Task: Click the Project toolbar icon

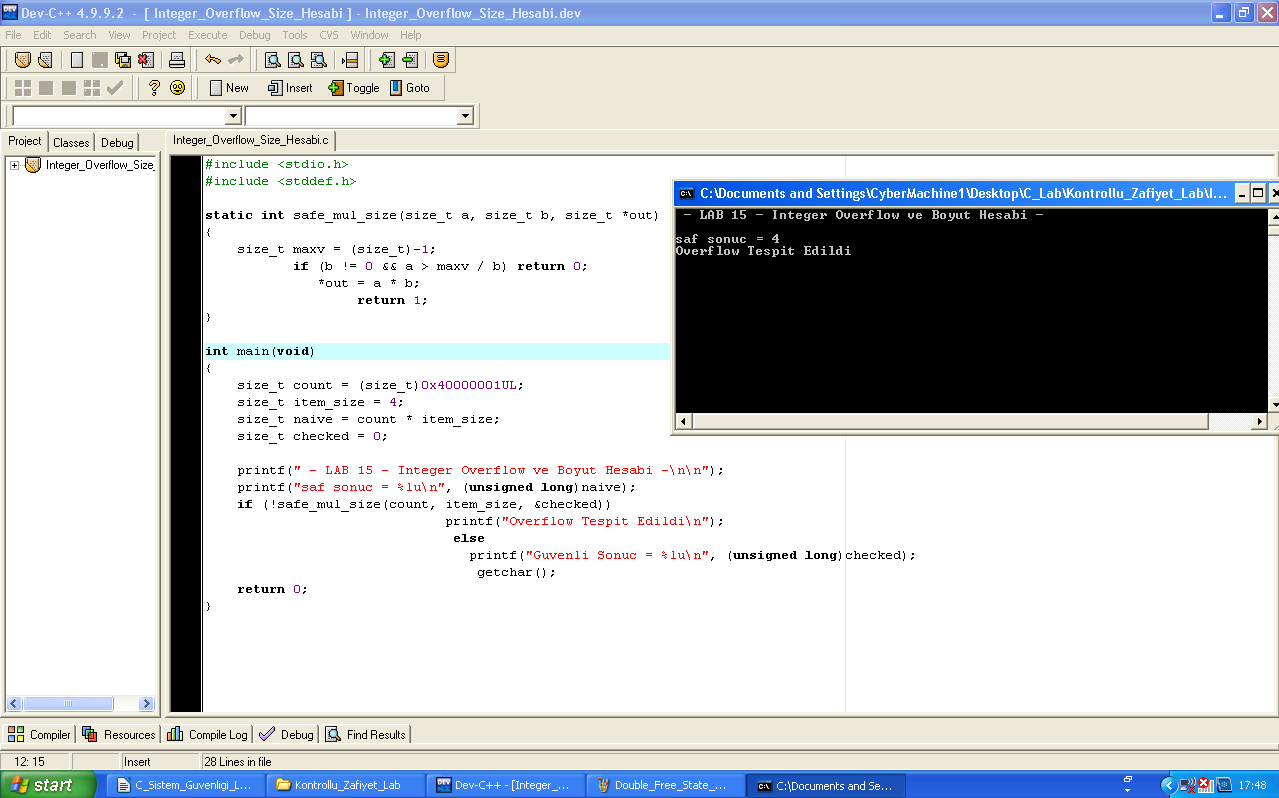Action: coord(22,60)
